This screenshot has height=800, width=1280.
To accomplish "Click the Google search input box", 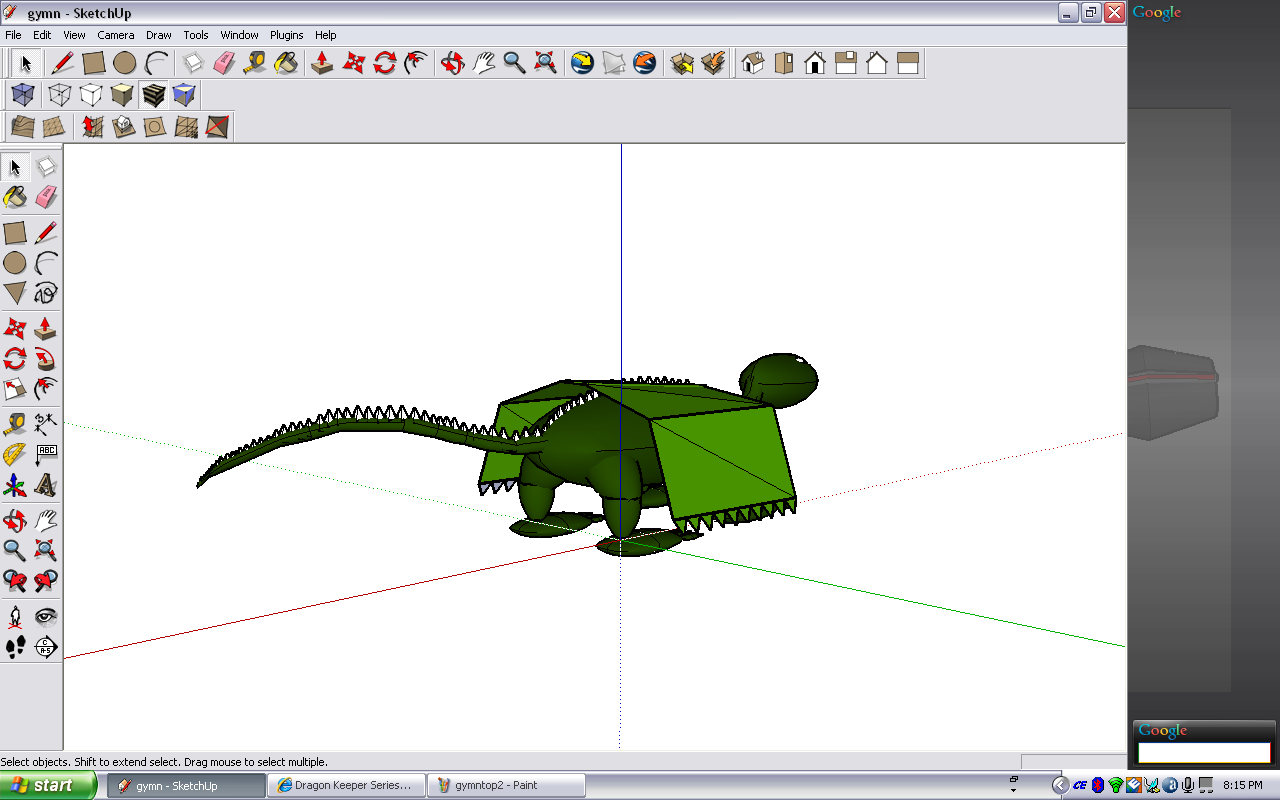I will (1204, 752).
